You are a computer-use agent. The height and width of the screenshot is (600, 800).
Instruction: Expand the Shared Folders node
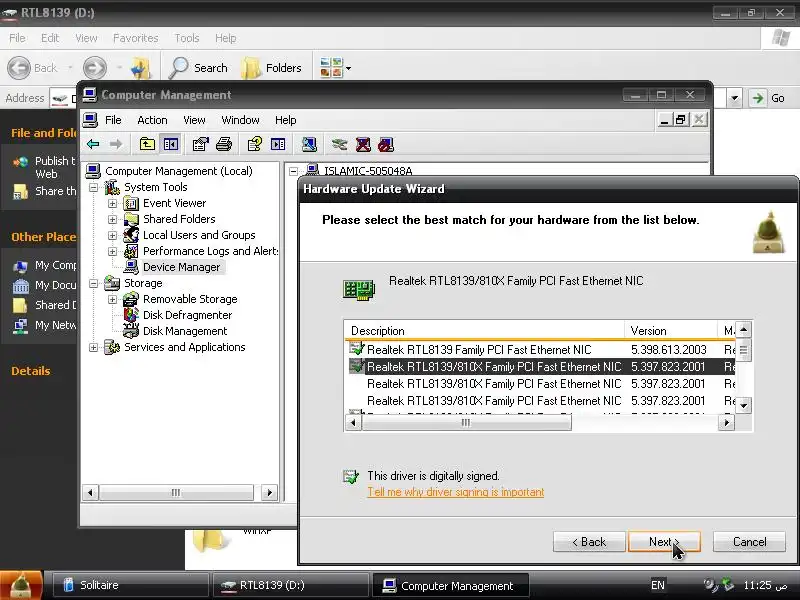point(112,219)
